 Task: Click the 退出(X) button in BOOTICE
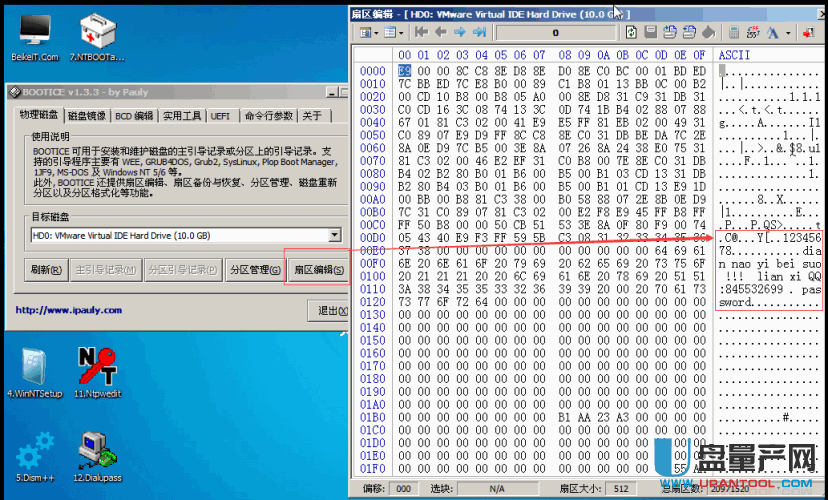(328, 310)
